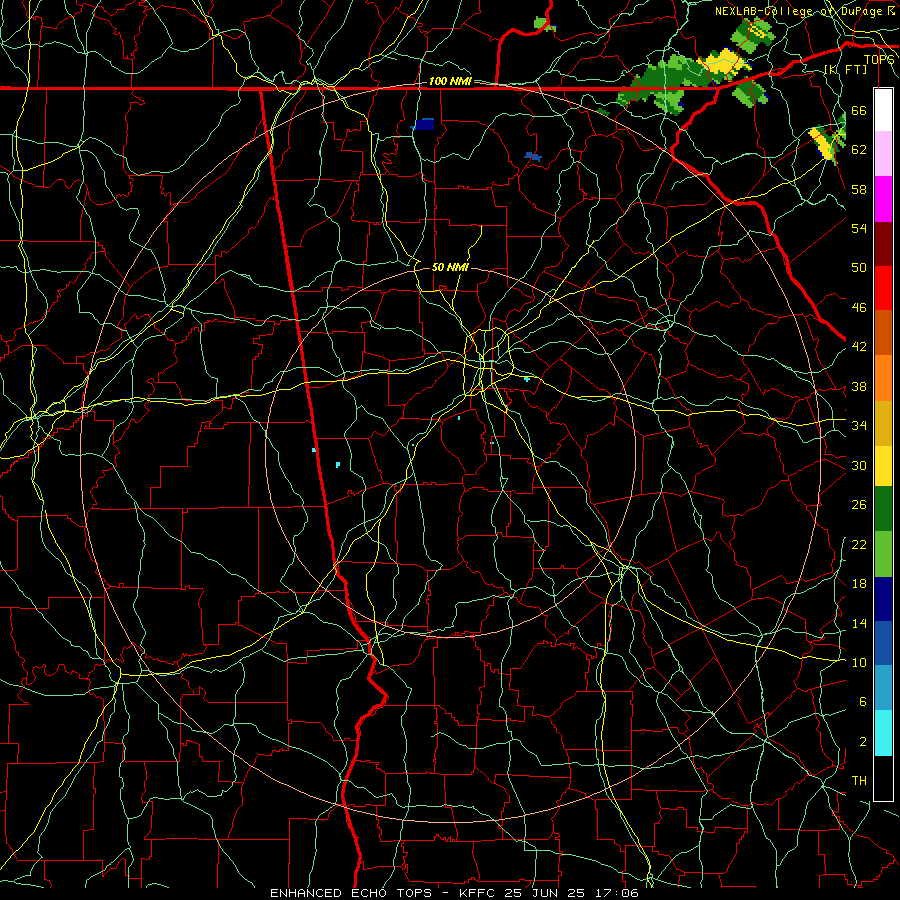The width and height of the screenshot is (900, 900).
Task: Click the navy blue echo near the 100 NMI ring
Action: [424, 124]
